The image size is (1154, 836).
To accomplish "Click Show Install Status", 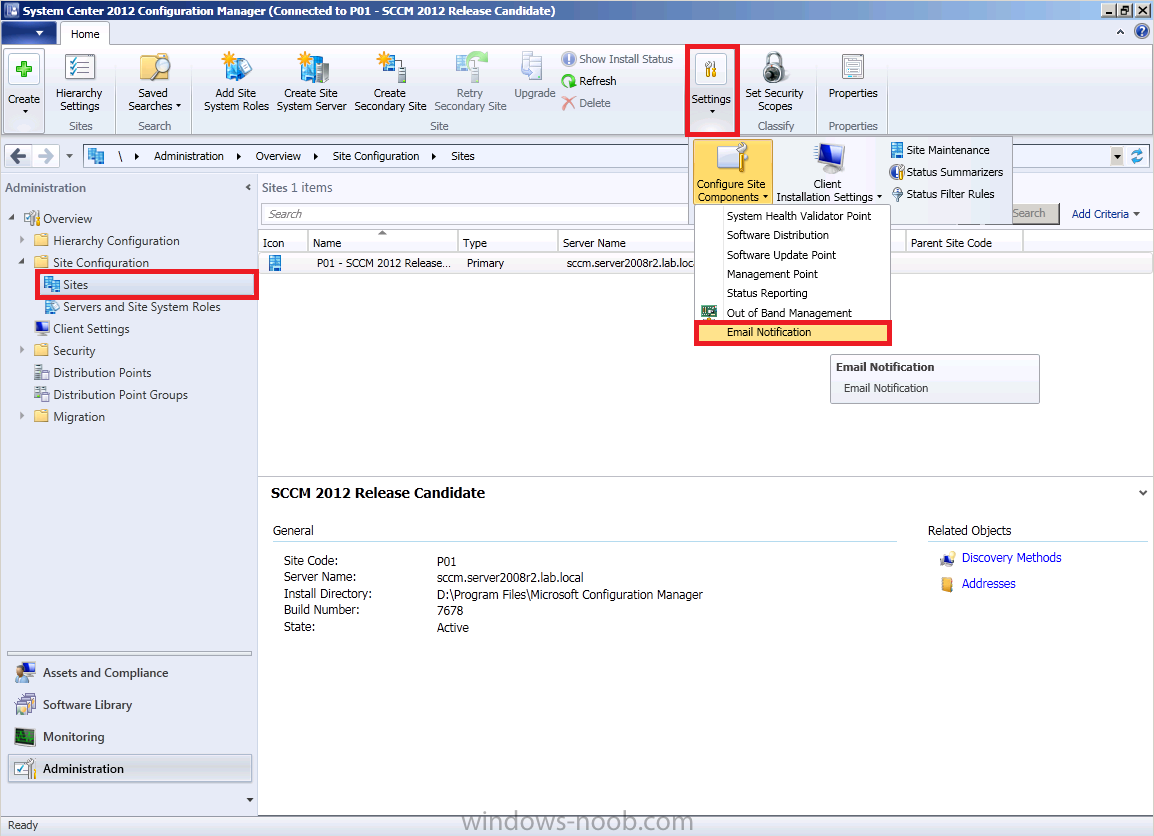I will point(617,59).
